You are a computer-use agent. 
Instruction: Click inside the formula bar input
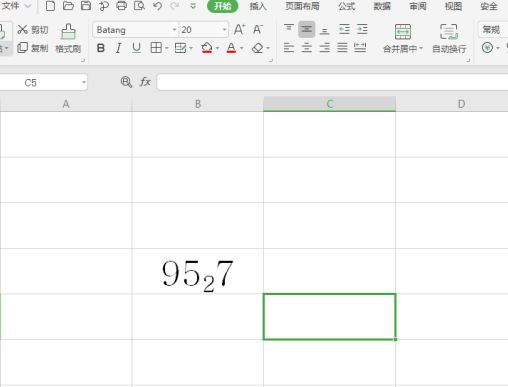click(332, 82)
